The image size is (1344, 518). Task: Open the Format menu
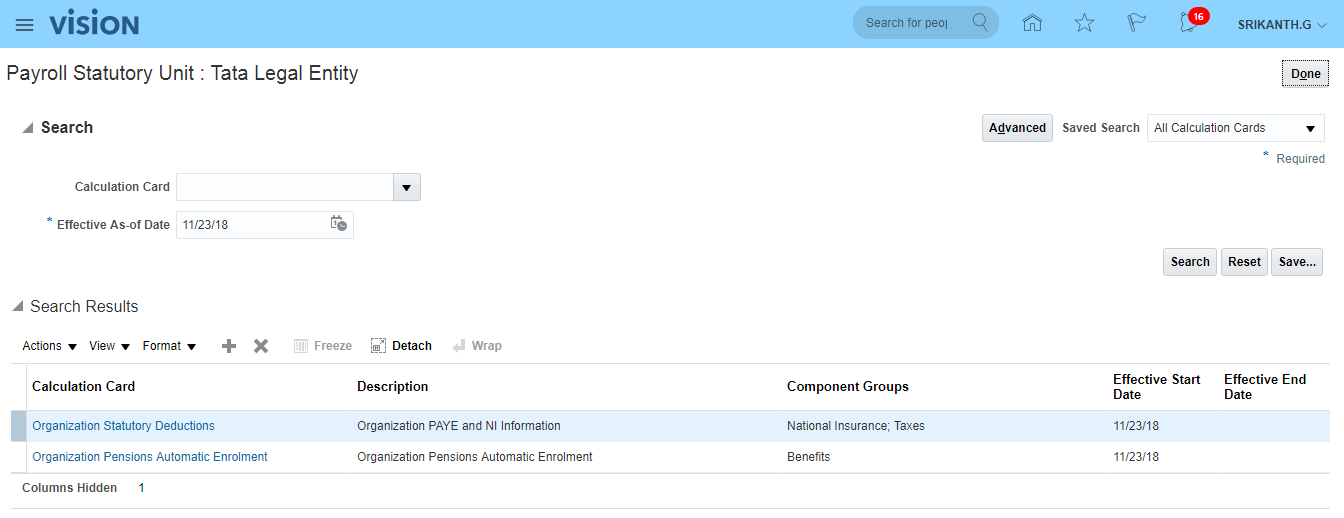coord(169,346)
